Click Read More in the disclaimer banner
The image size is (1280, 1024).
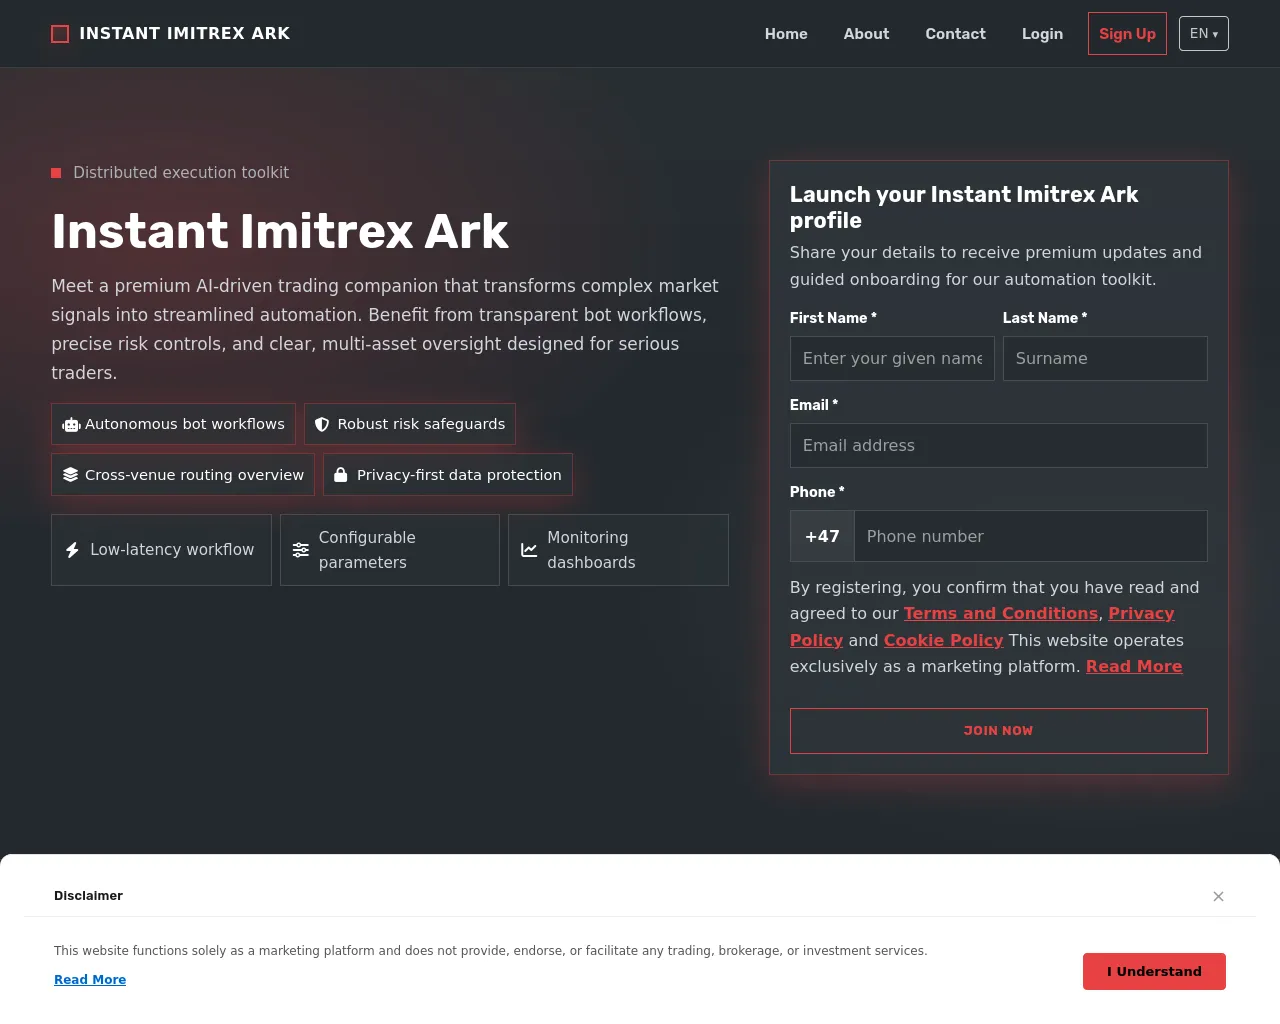click(x=90, y=980)
